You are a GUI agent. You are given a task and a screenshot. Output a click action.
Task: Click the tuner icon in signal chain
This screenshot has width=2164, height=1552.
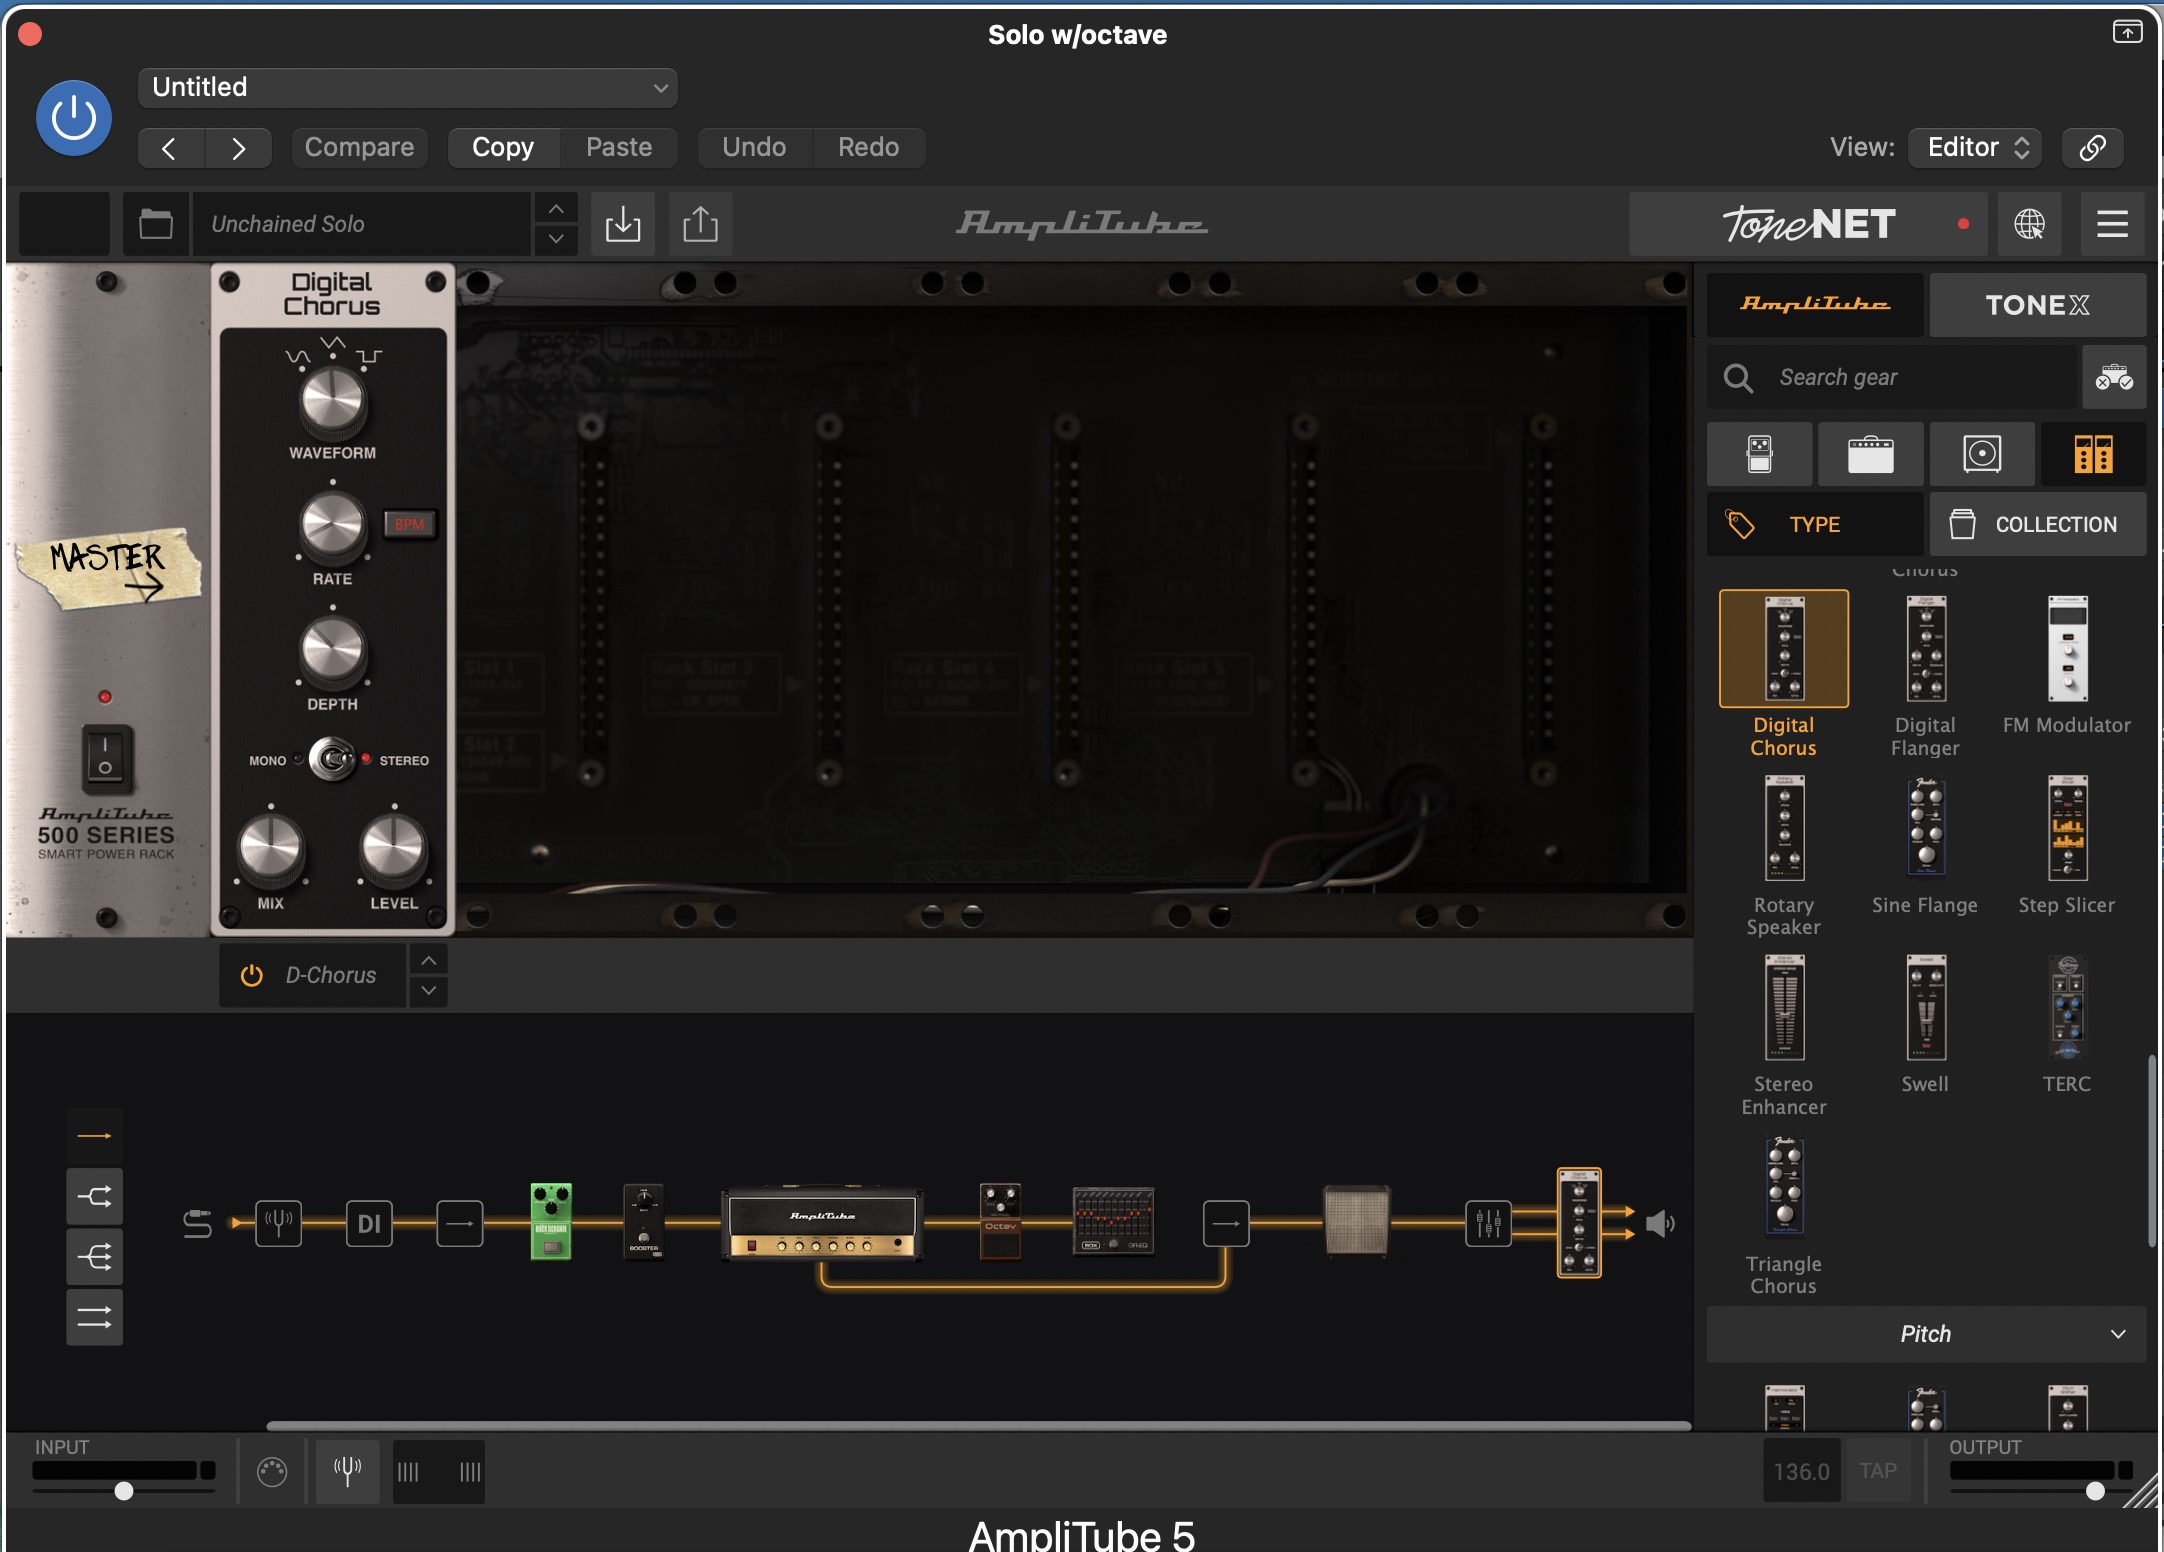[278, 1222]
